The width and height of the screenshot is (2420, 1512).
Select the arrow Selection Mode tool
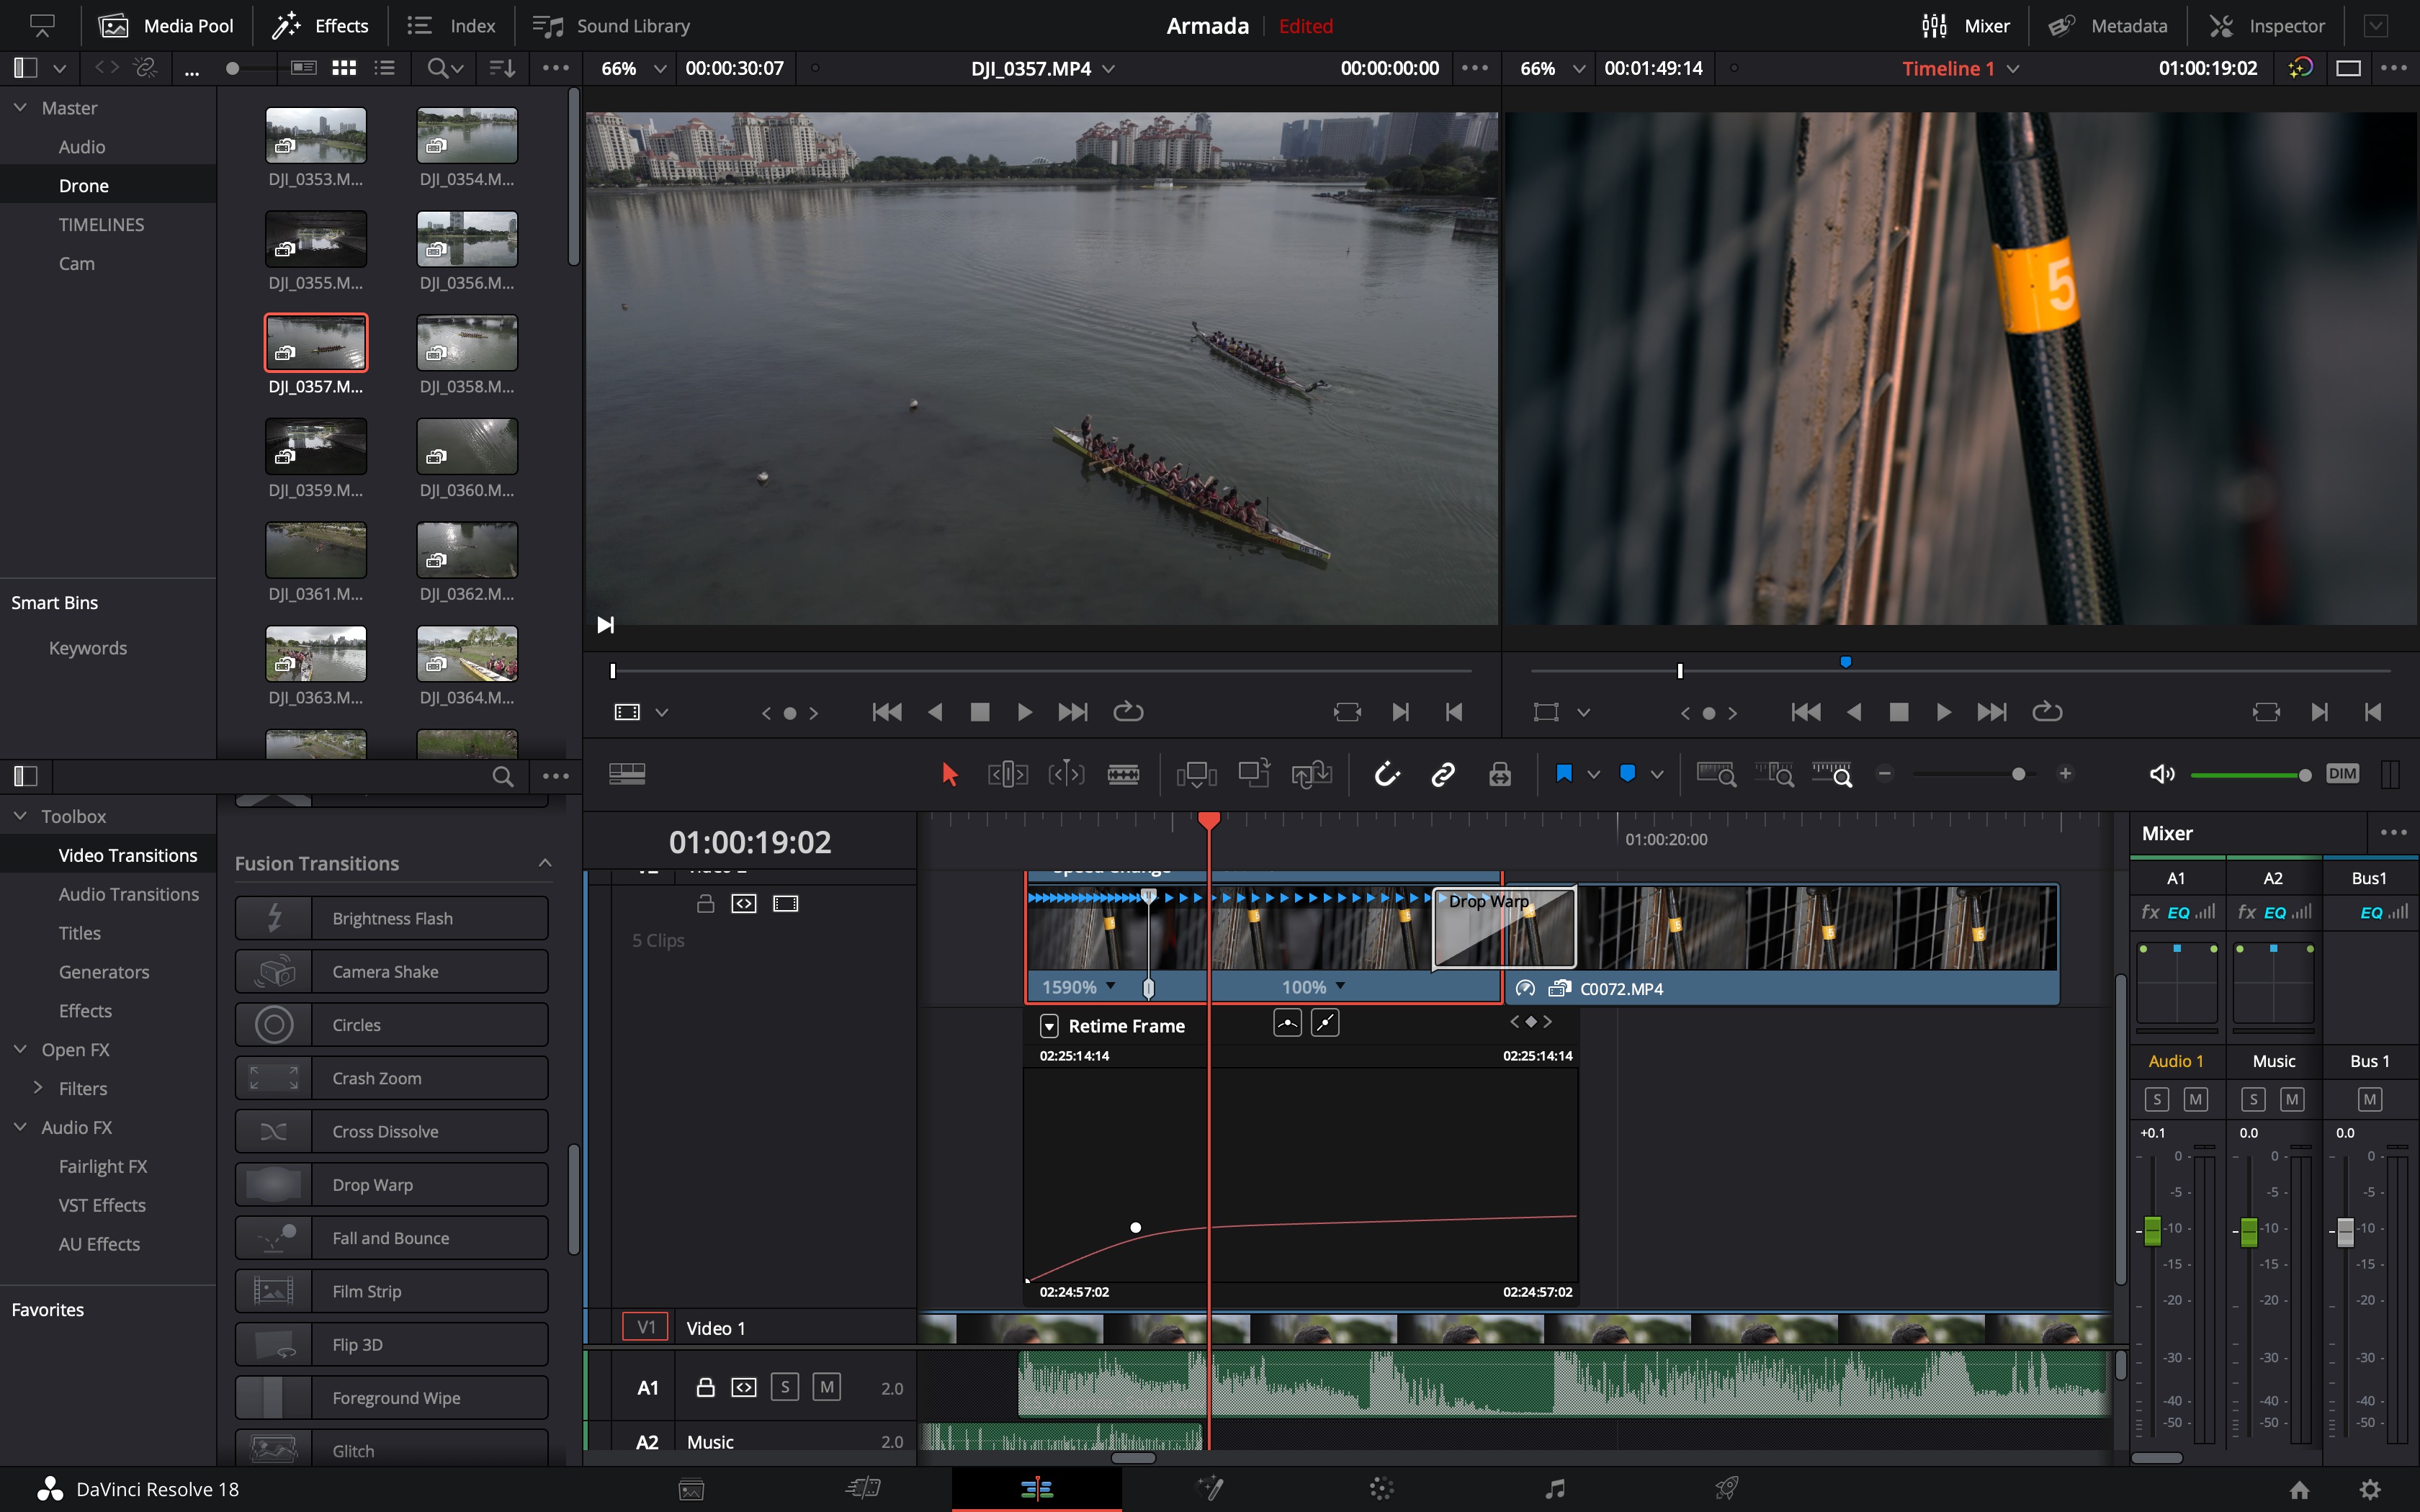click(949, 774)
